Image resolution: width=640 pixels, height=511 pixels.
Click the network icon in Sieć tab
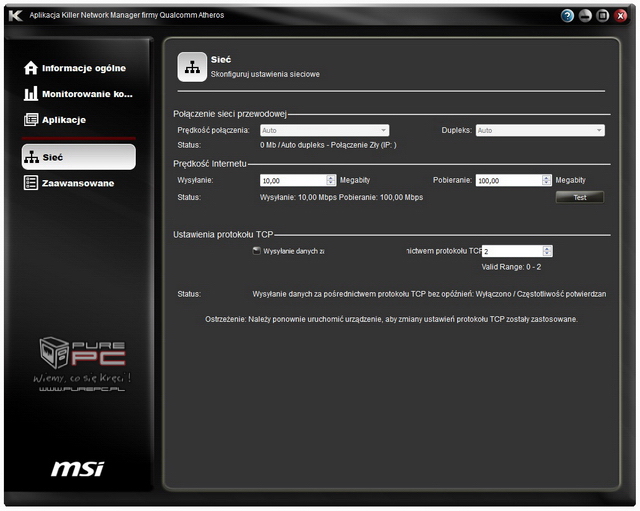tap(31, 157)
